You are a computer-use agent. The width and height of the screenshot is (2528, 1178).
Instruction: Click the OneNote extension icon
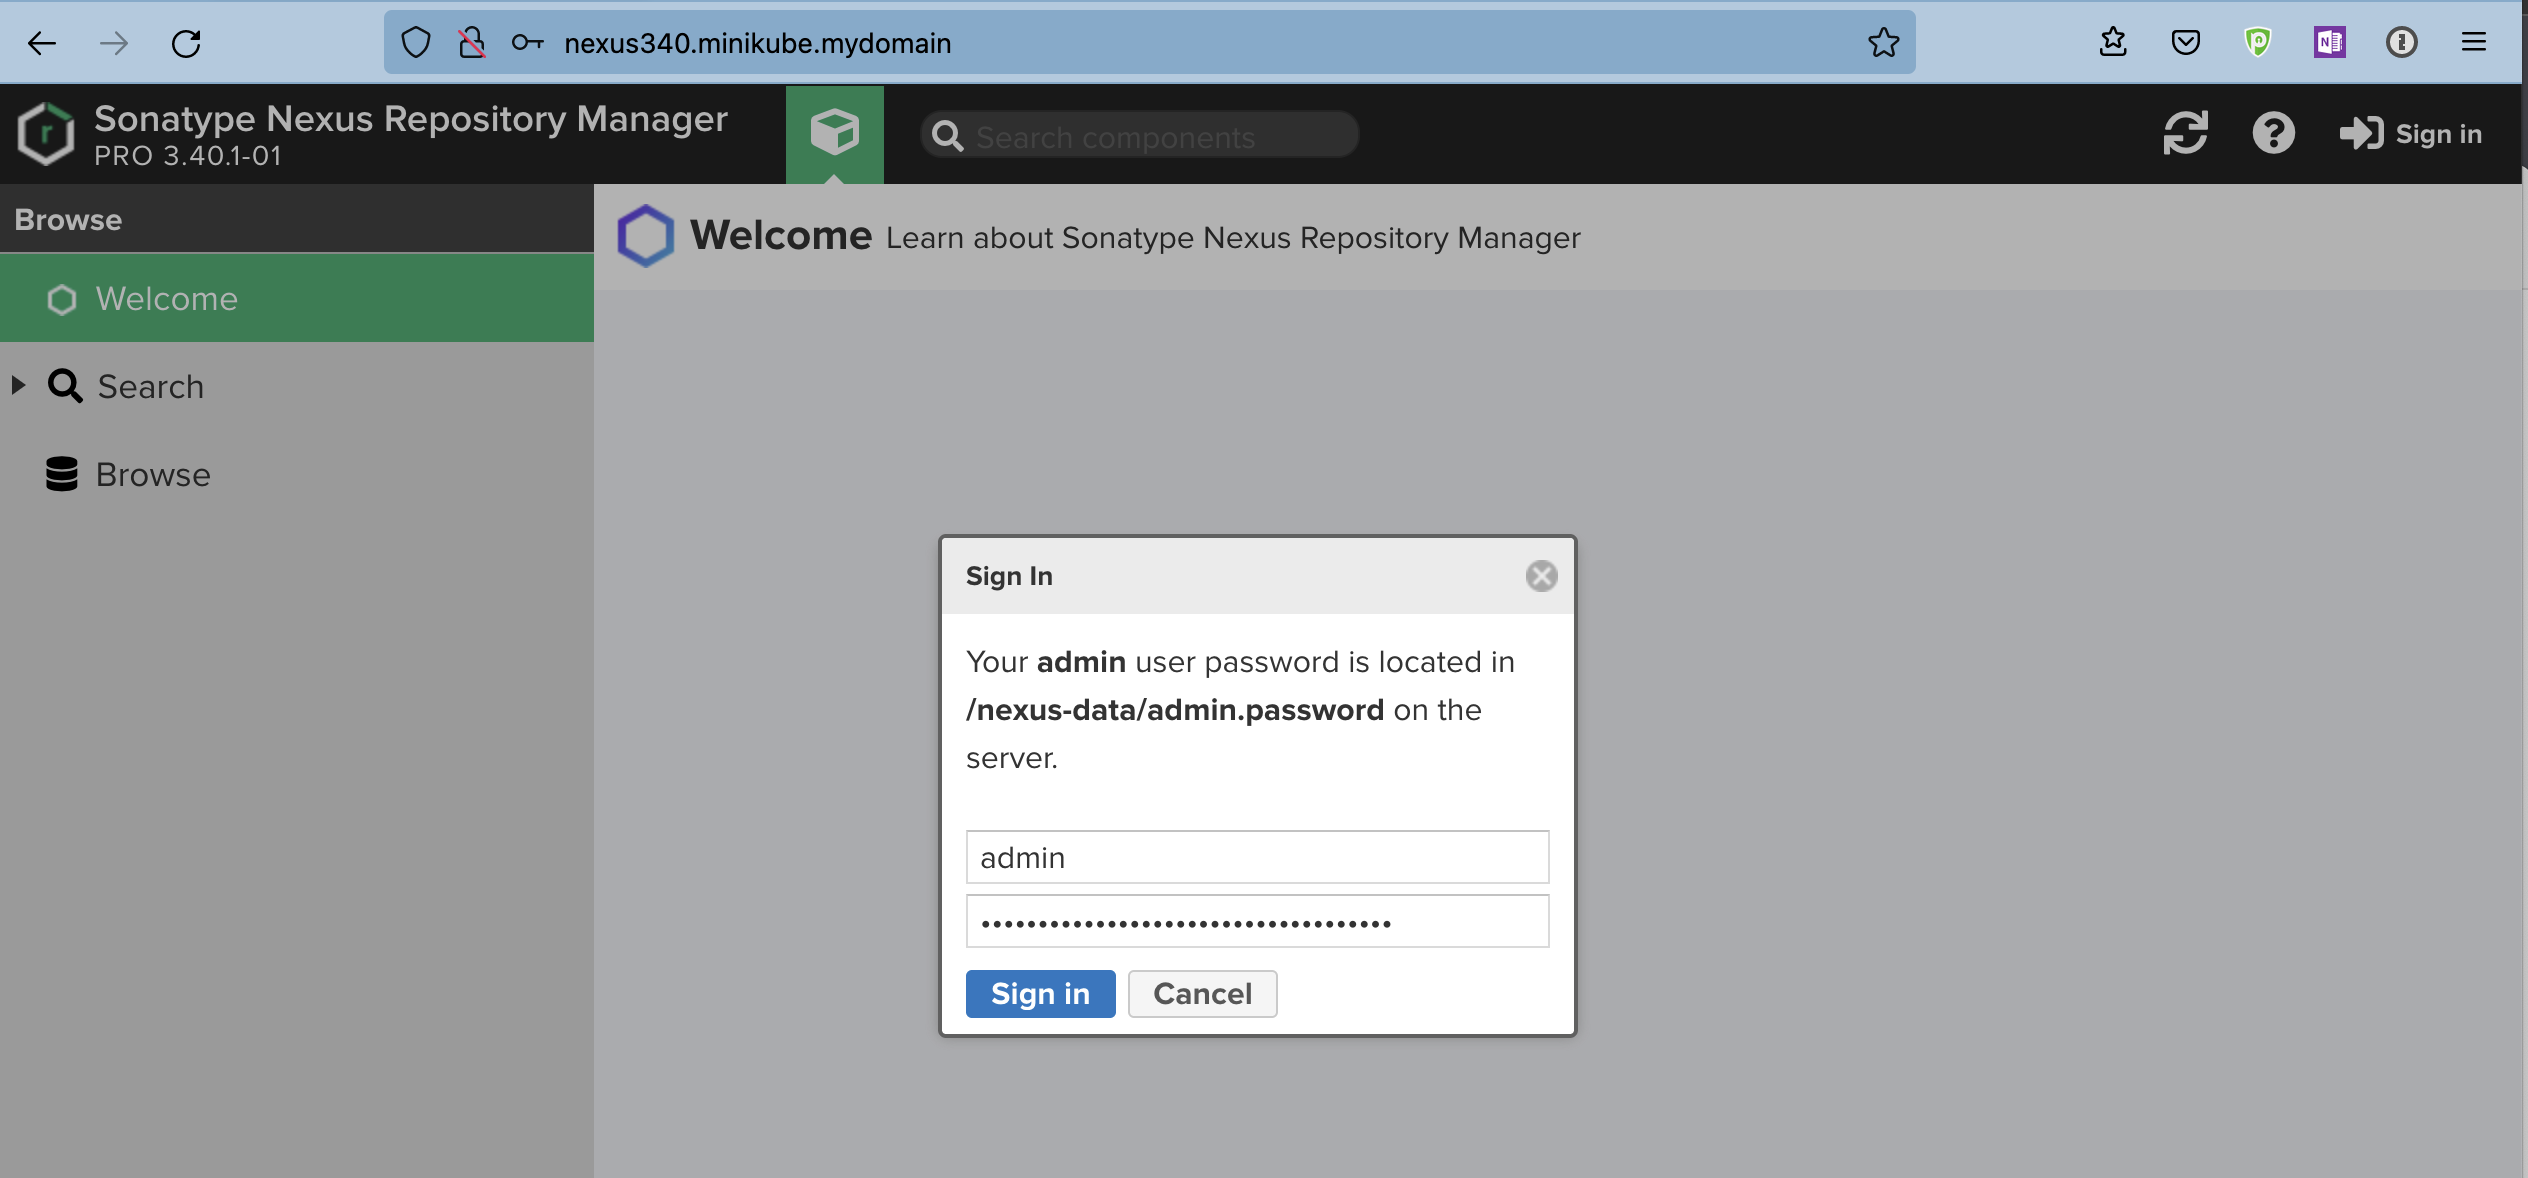[2329, 42]
